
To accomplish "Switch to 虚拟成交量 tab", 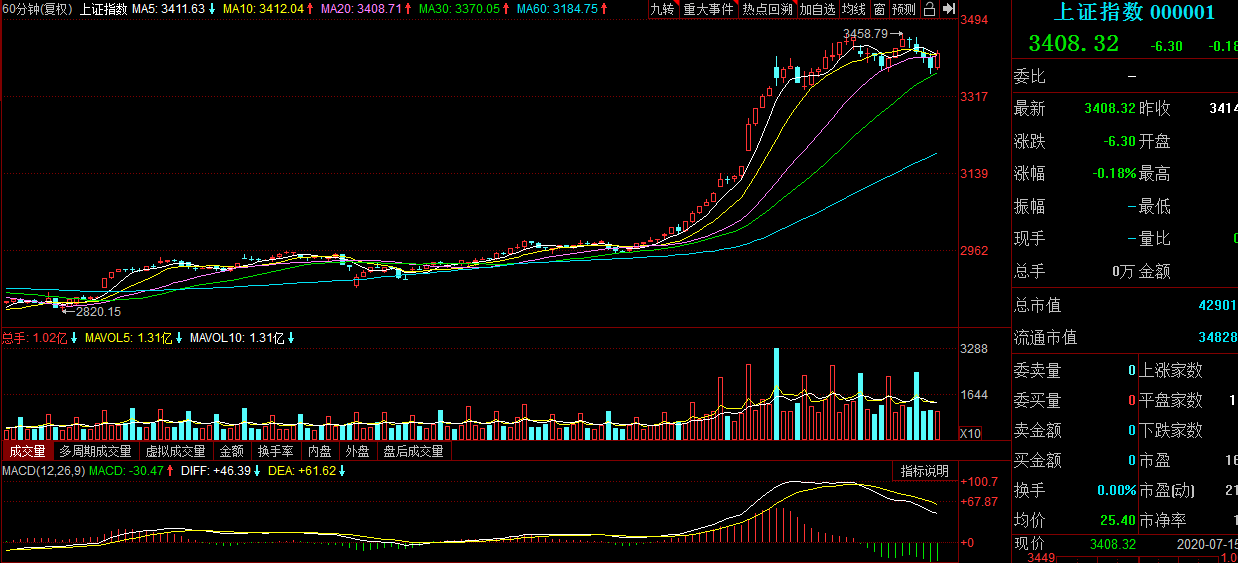I will [x=176, y=451].
